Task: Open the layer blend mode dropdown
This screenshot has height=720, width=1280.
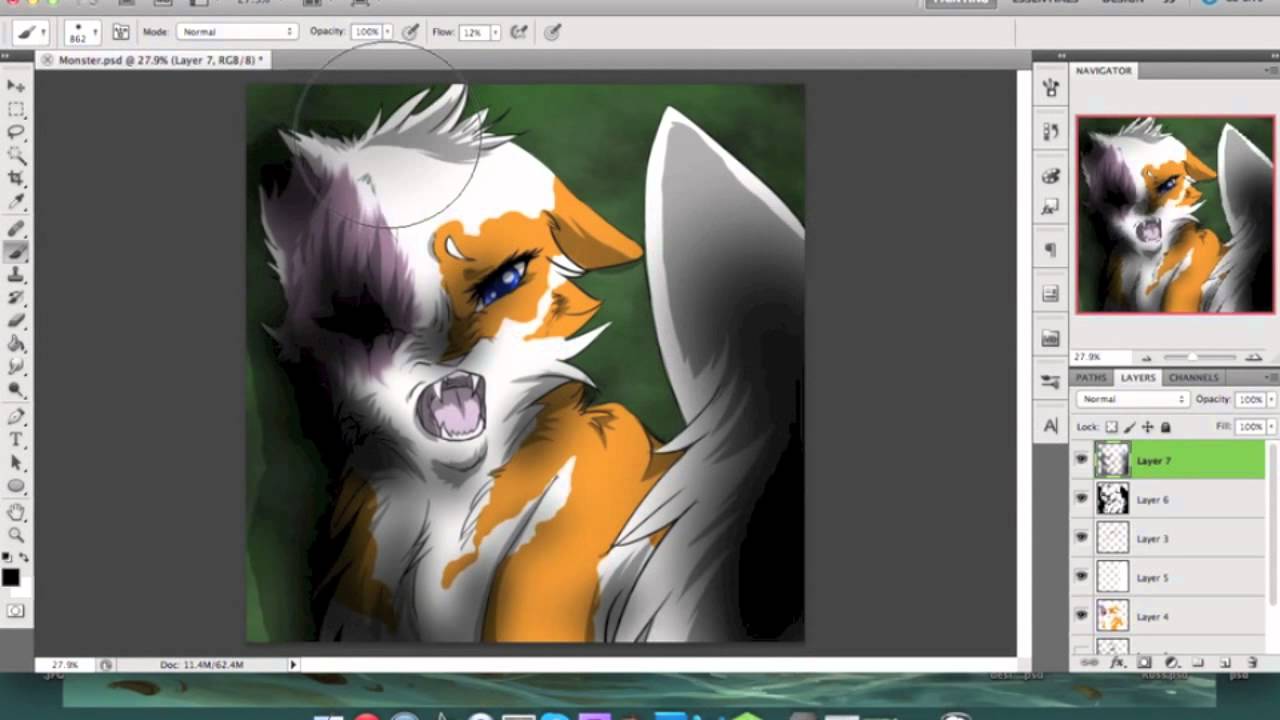Action: [x=1132, y=399]
